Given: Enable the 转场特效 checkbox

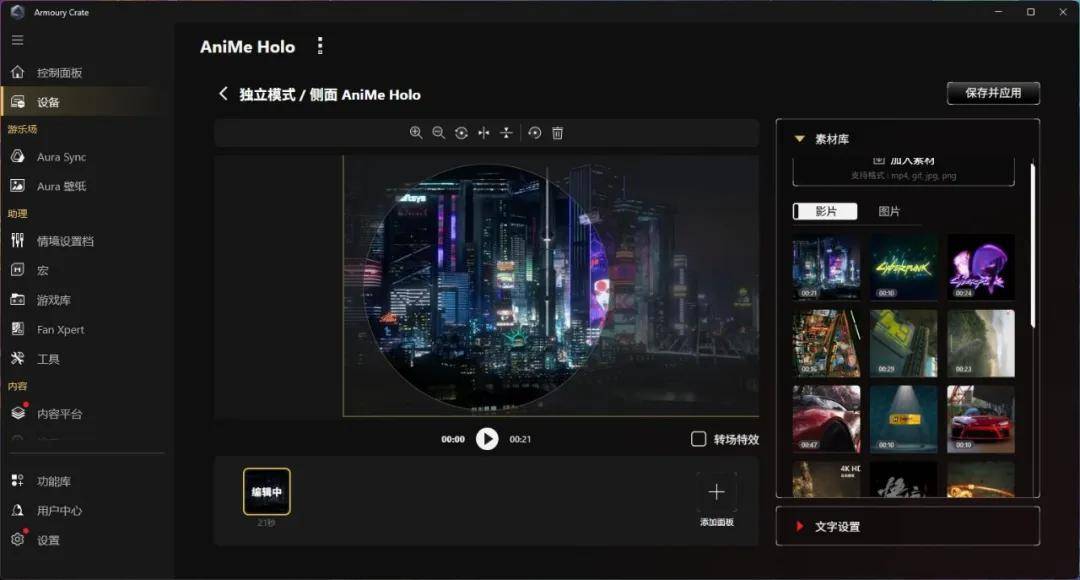Looking at the screenshot, I should (698, 439).
